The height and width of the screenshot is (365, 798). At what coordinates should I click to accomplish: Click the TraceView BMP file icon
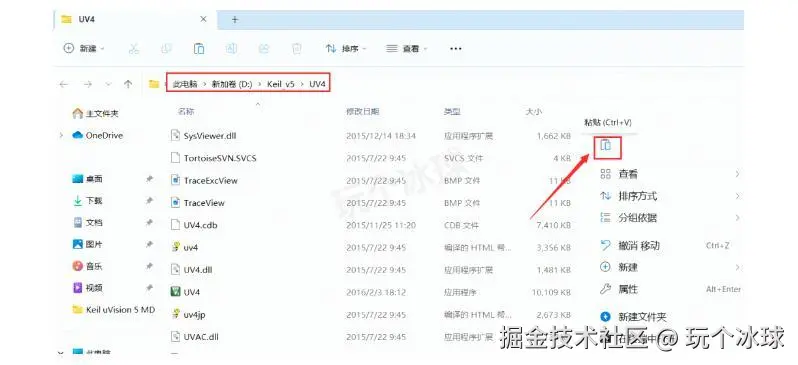point(175,203)
